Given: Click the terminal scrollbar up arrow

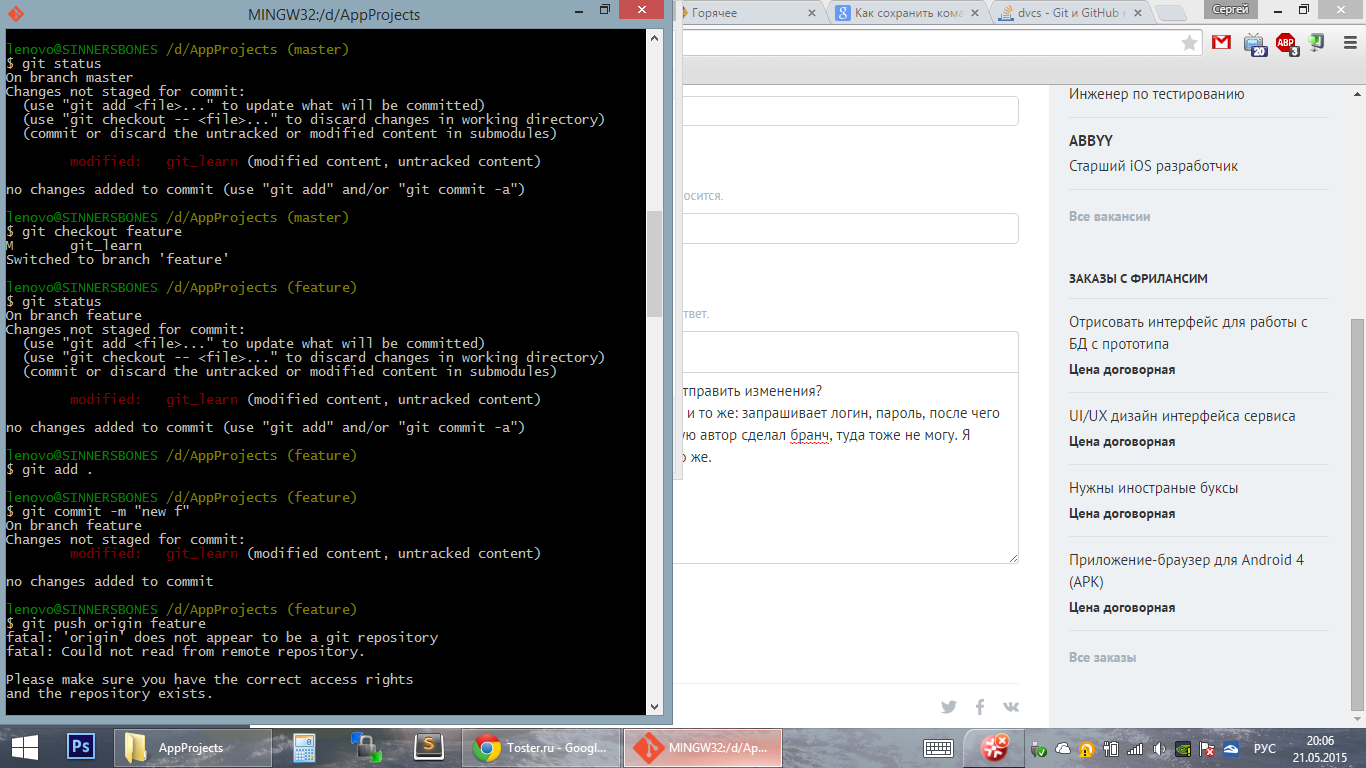Looking at the screenshot, I should [654, 37].
